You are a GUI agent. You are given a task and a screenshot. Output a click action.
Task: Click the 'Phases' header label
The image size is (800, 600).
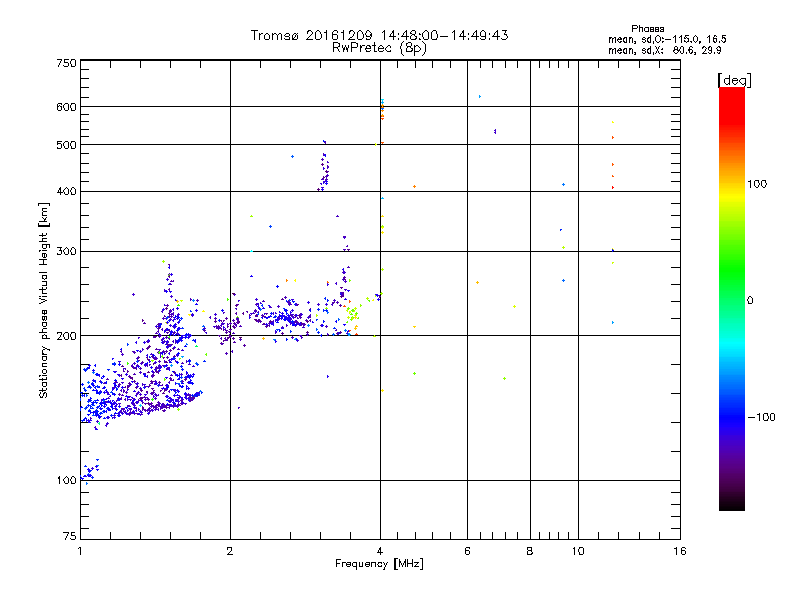click(647, 29)
